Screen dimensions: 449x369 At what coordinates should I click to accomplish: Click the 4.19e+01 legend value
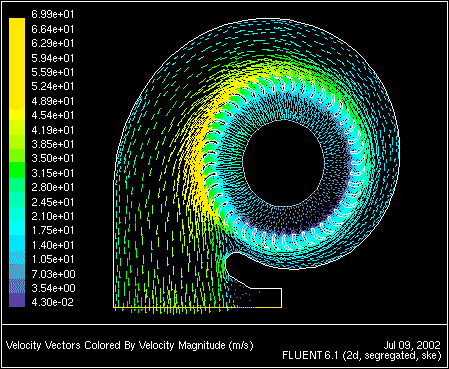(x=53, y=130)
